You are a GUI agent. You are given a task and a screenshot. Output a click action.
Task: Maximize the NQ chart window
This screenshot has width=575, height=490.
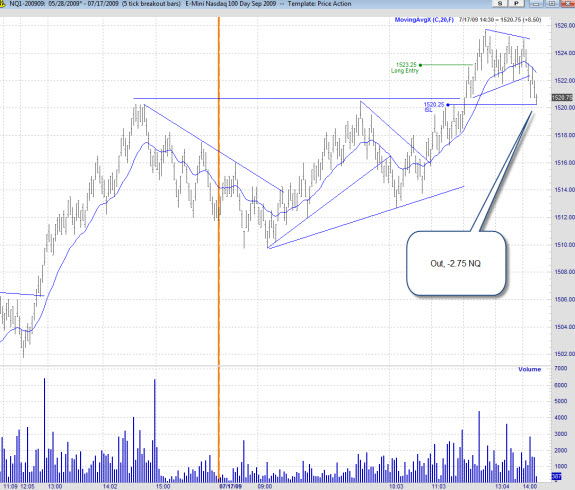click(552, 3)
